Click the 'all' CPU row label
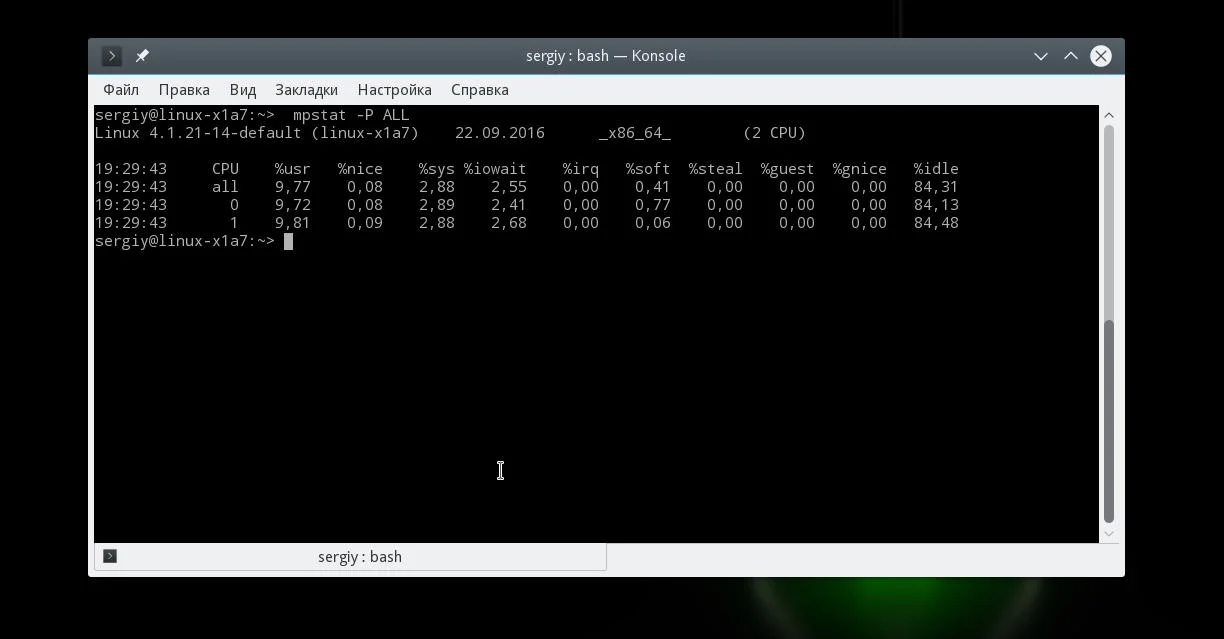 coord(225,187)
